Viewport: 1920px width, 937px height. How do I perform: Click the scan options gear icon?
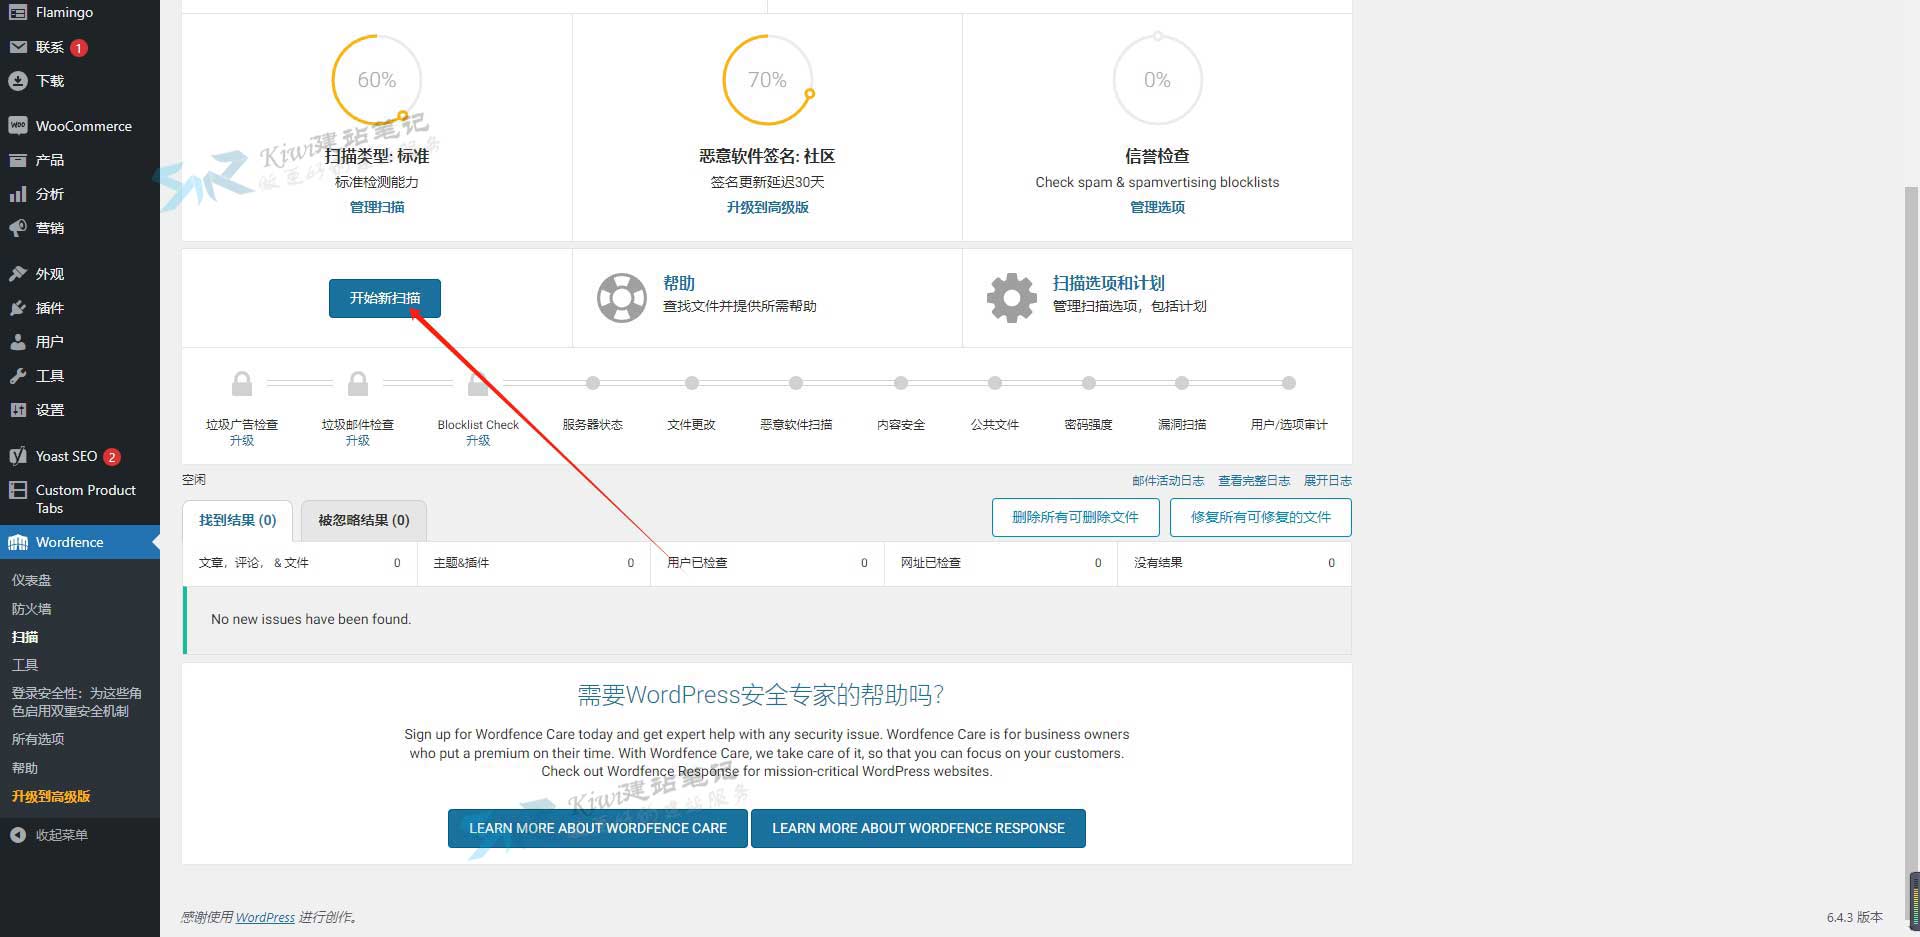click(1012, 298)
